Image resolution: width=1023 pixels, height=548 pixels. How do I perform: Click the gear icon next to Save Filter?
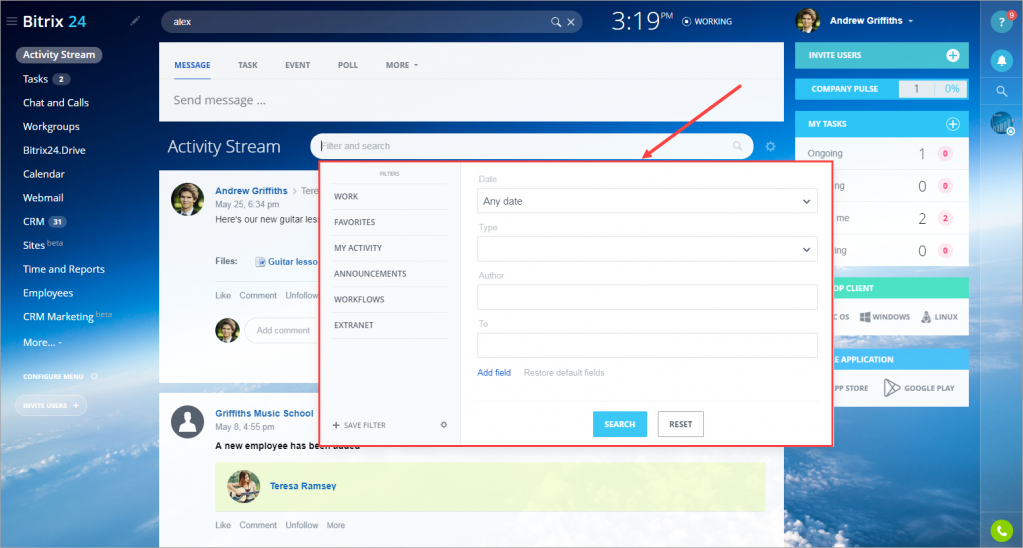click(x=444, y=425)
